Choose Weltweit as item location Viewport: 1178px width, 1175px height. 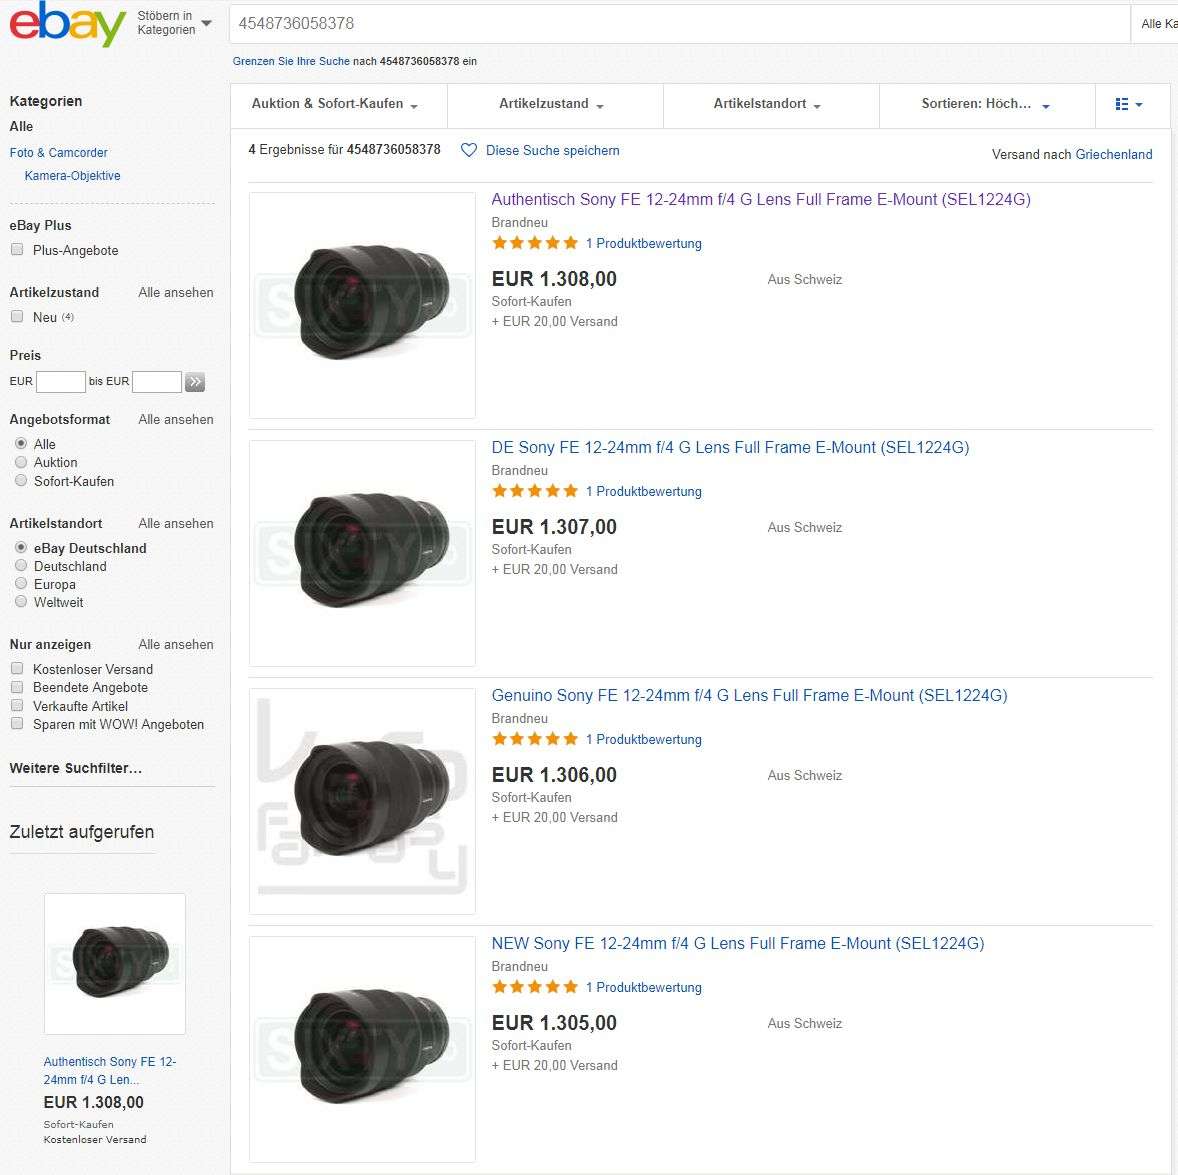coord(21,602)
